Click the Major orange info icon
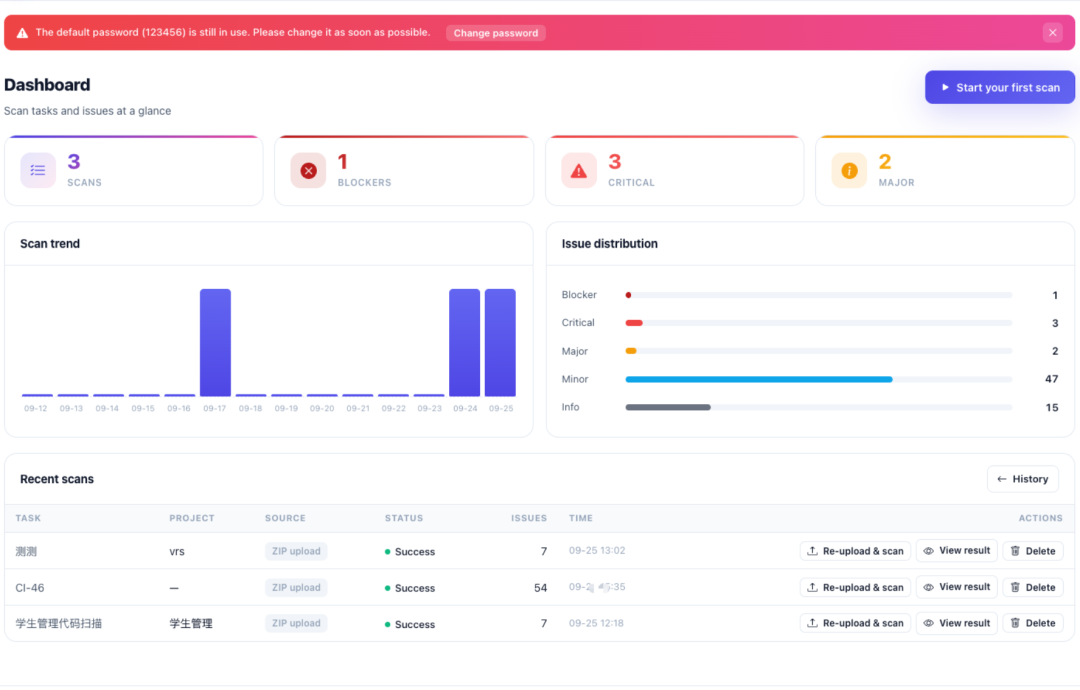Viewport: 1080px width, 690px height. 849,170
